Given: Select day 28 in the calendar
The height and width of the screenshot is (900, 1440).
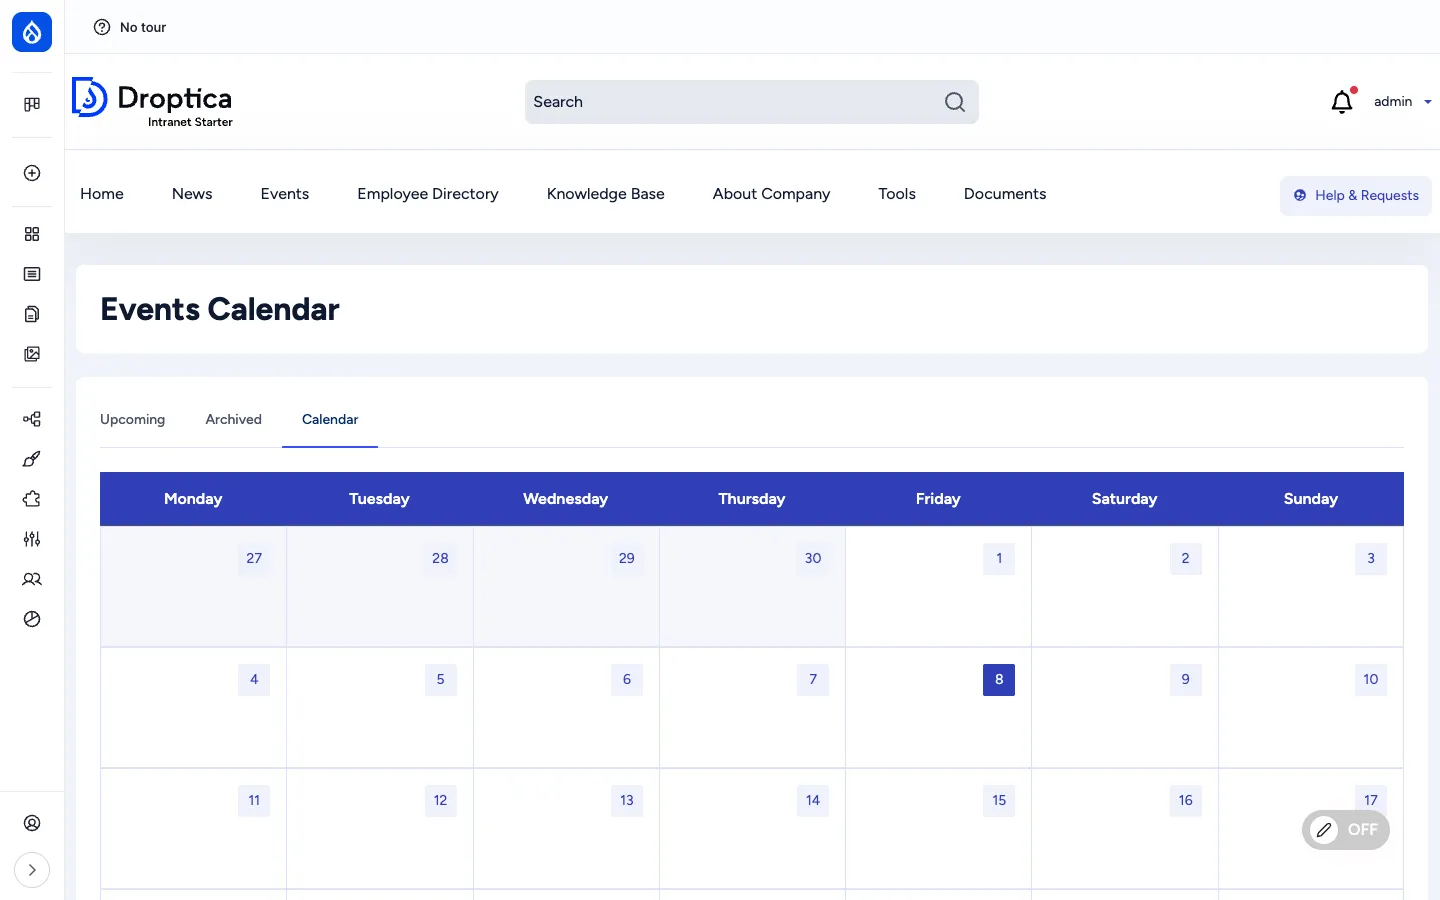Looking at the screenshot, I should 440,559.
